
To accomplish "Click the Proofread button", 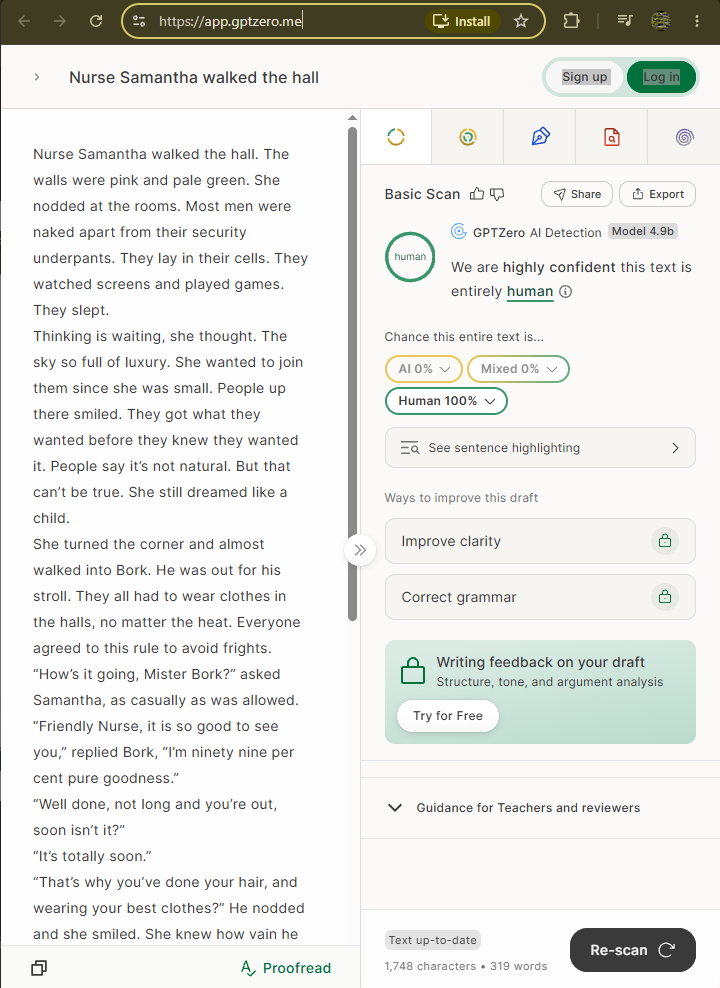I will 286,968.
